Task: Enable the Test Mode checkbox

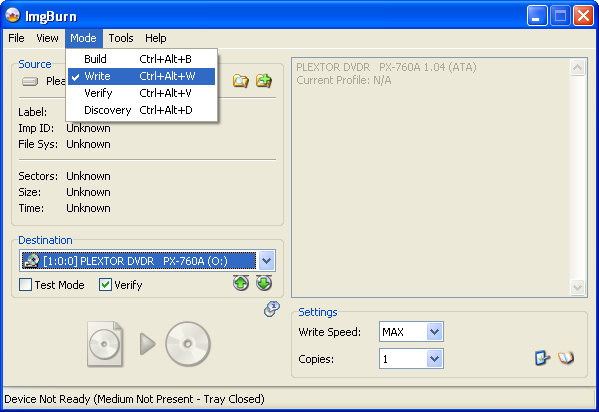Action: [x=25, y=285]
